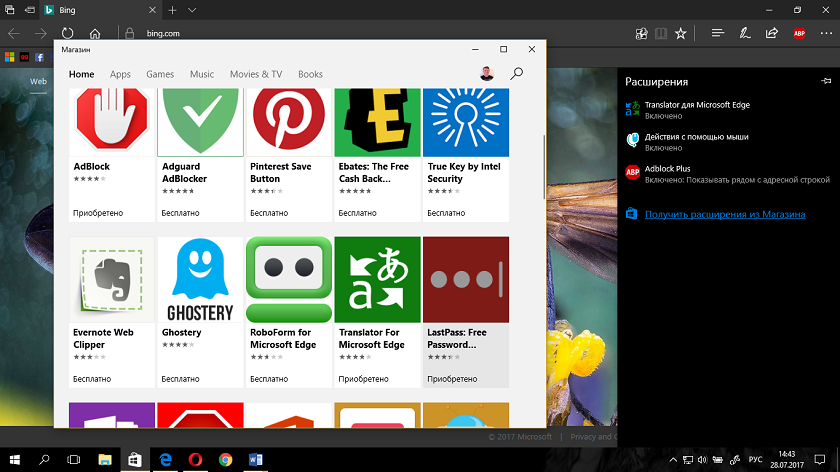
Task: Switch to the Apps tab in Store
Action: tap(120, 74)
